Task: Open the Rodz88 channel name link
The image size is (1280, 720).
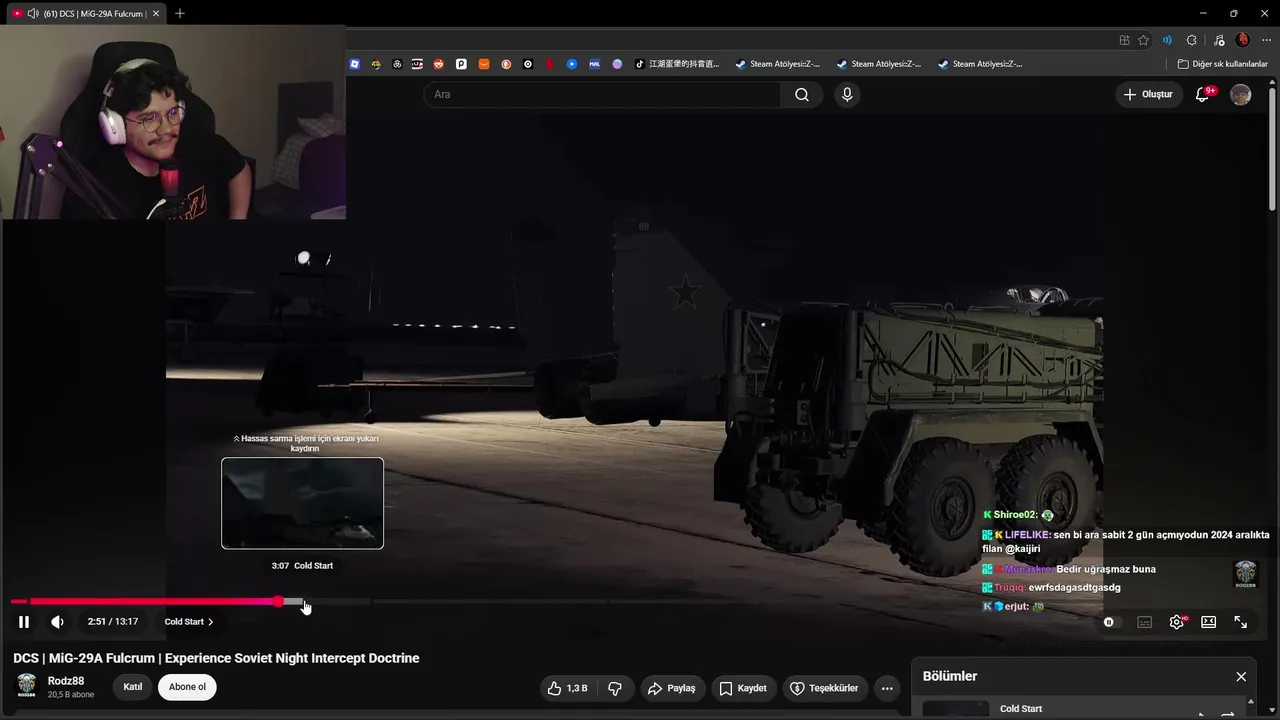Action: coord(66,681)
